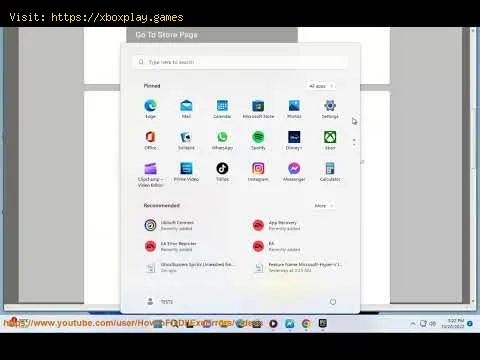Show hidden system tray icons
The image size is (480, 360).
click(x=413, y=323)
